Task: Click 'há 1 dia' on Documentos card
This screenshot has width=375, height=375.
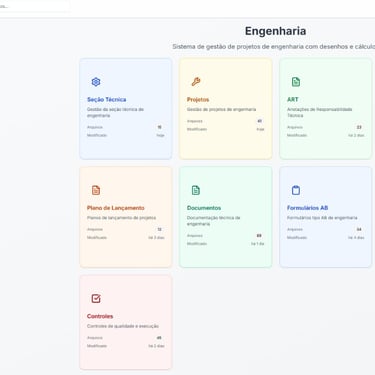Action: [258, 244]
